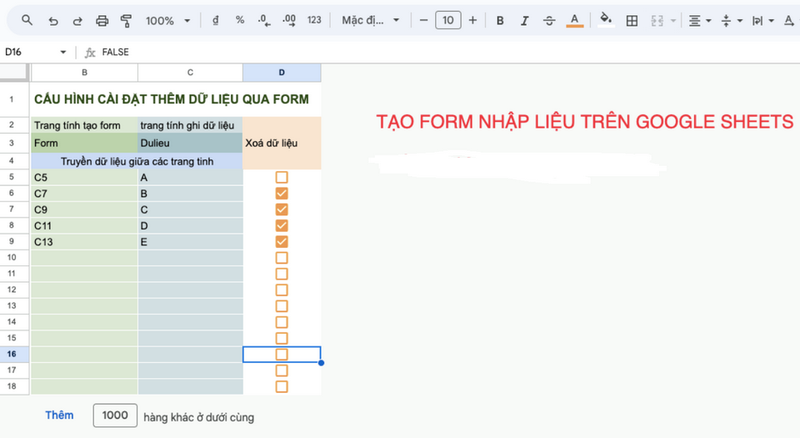Click the text wrapping icon
800x438 pixels.
[x=757, y=21]
